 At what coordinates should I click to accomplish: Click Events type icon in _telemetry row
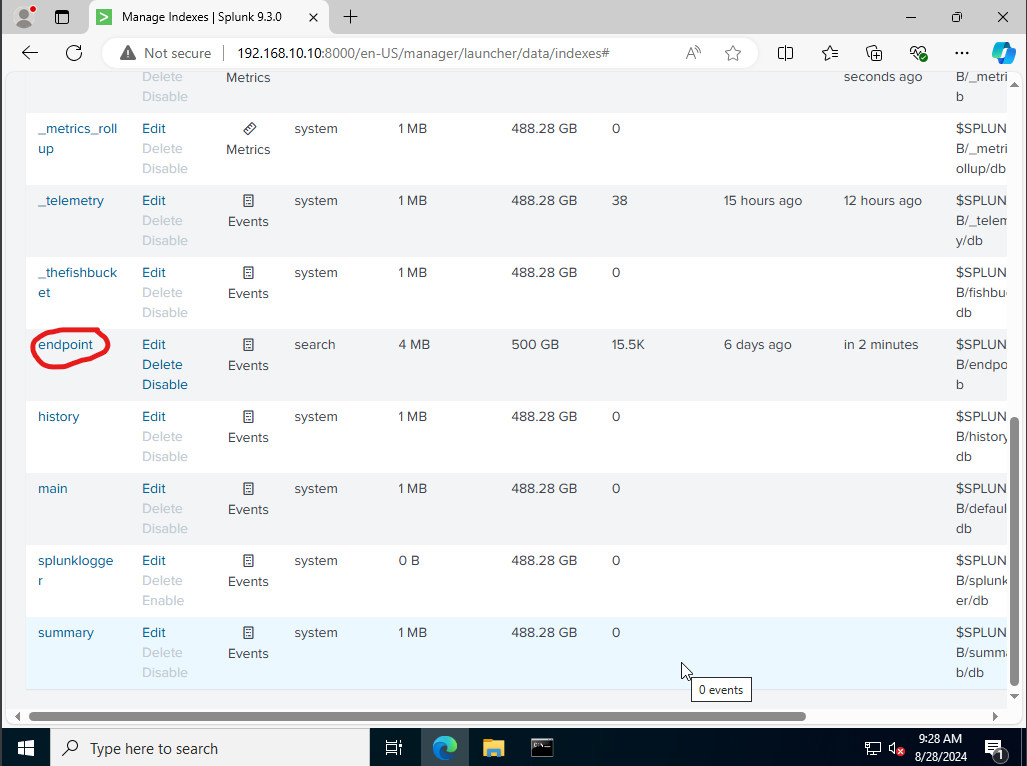click(x=248, y=200)
